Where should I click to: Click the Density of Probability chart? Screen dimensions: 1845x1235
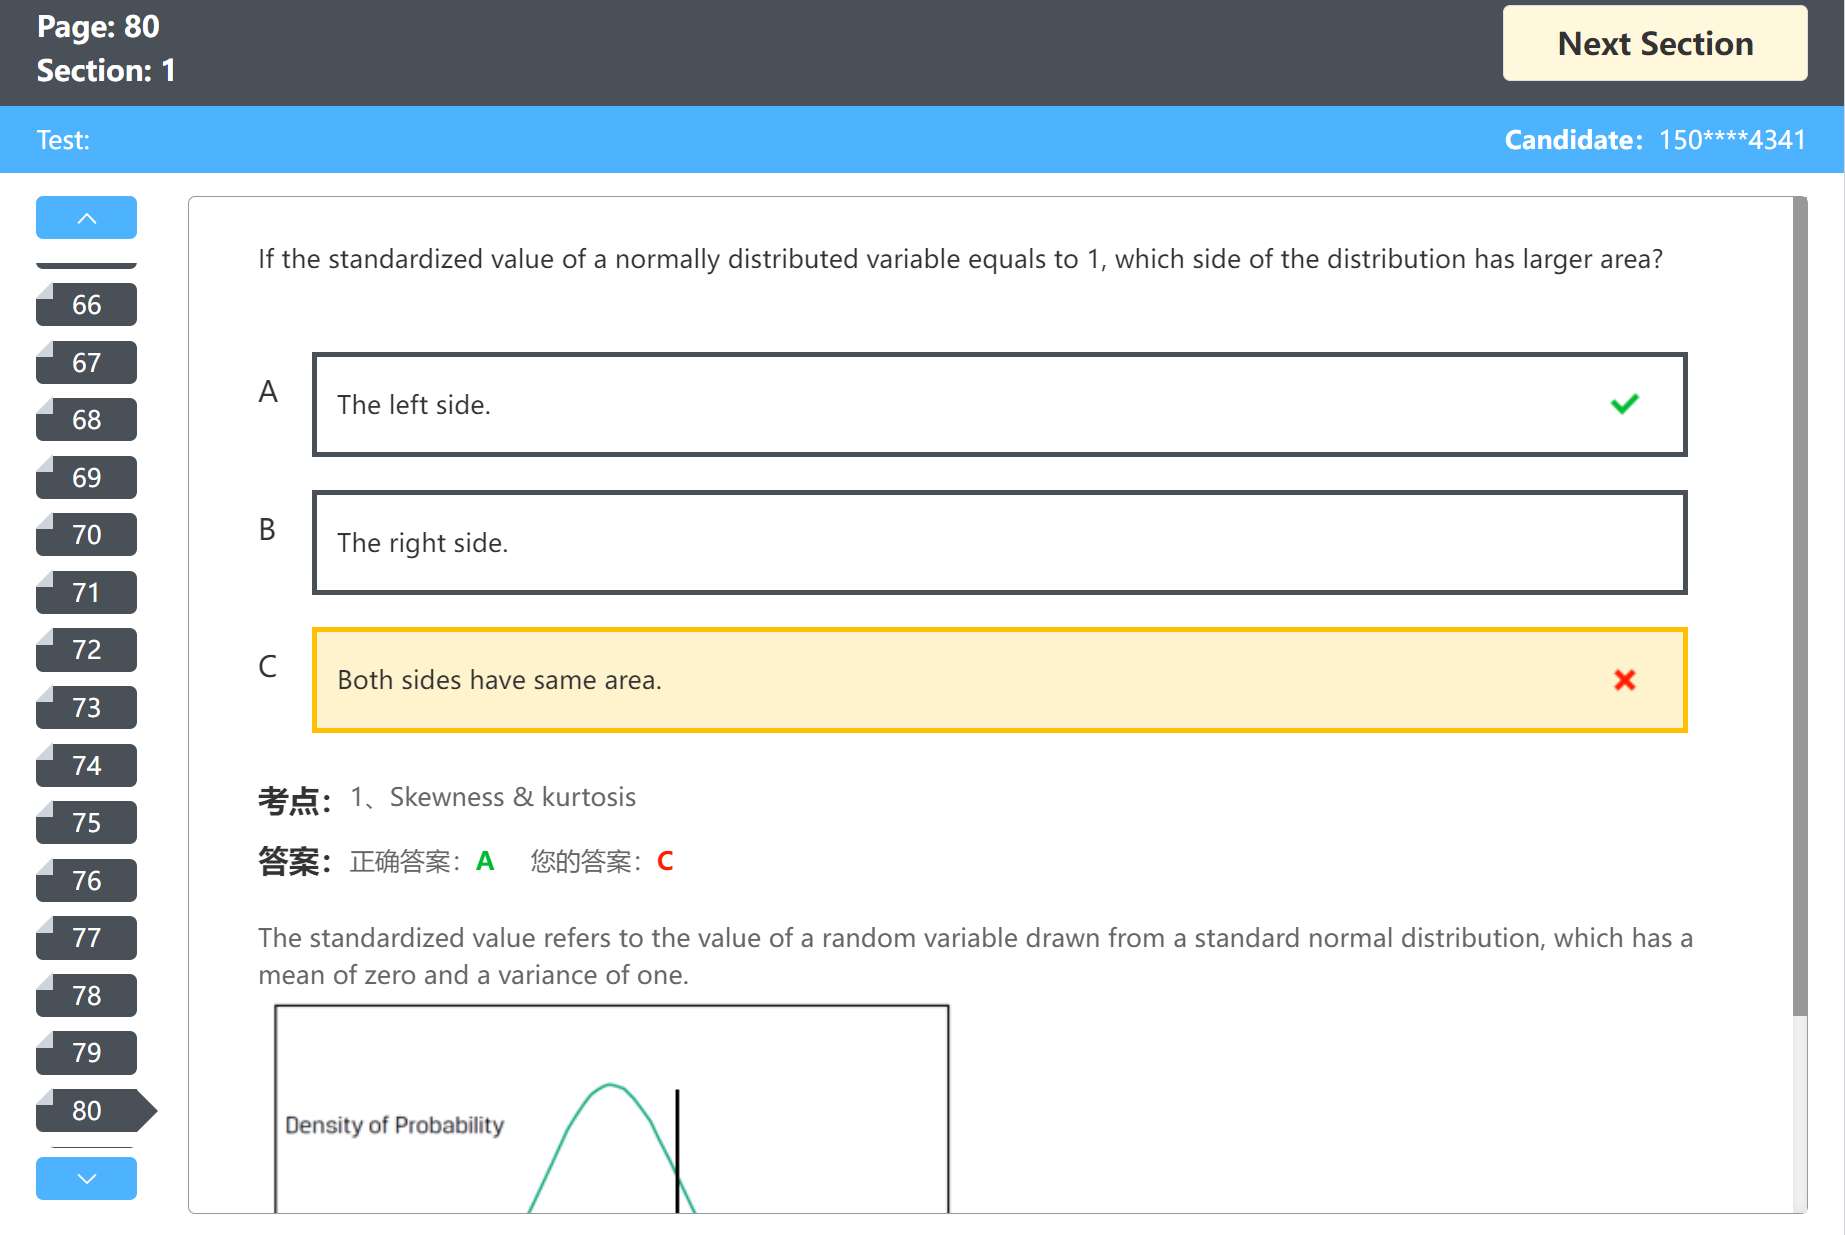pyautogui.click(x=612, y=1108)
